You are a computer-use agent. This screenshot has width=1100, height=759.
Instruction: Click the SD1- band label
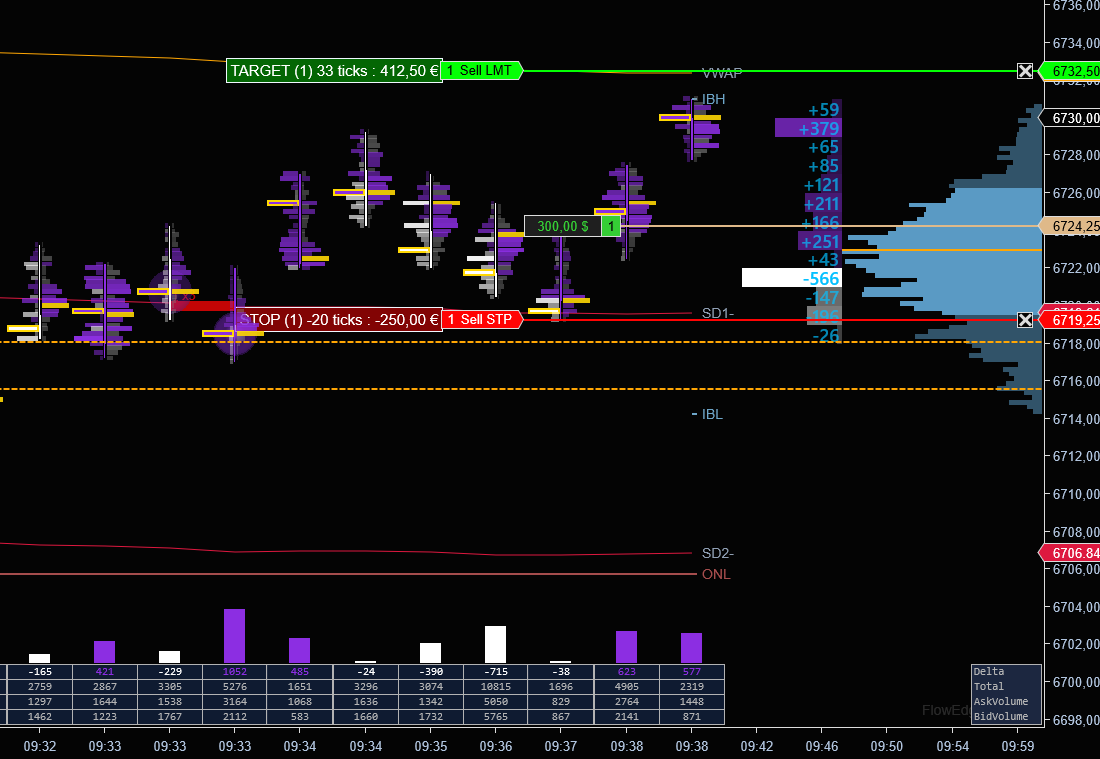(718, 313)
